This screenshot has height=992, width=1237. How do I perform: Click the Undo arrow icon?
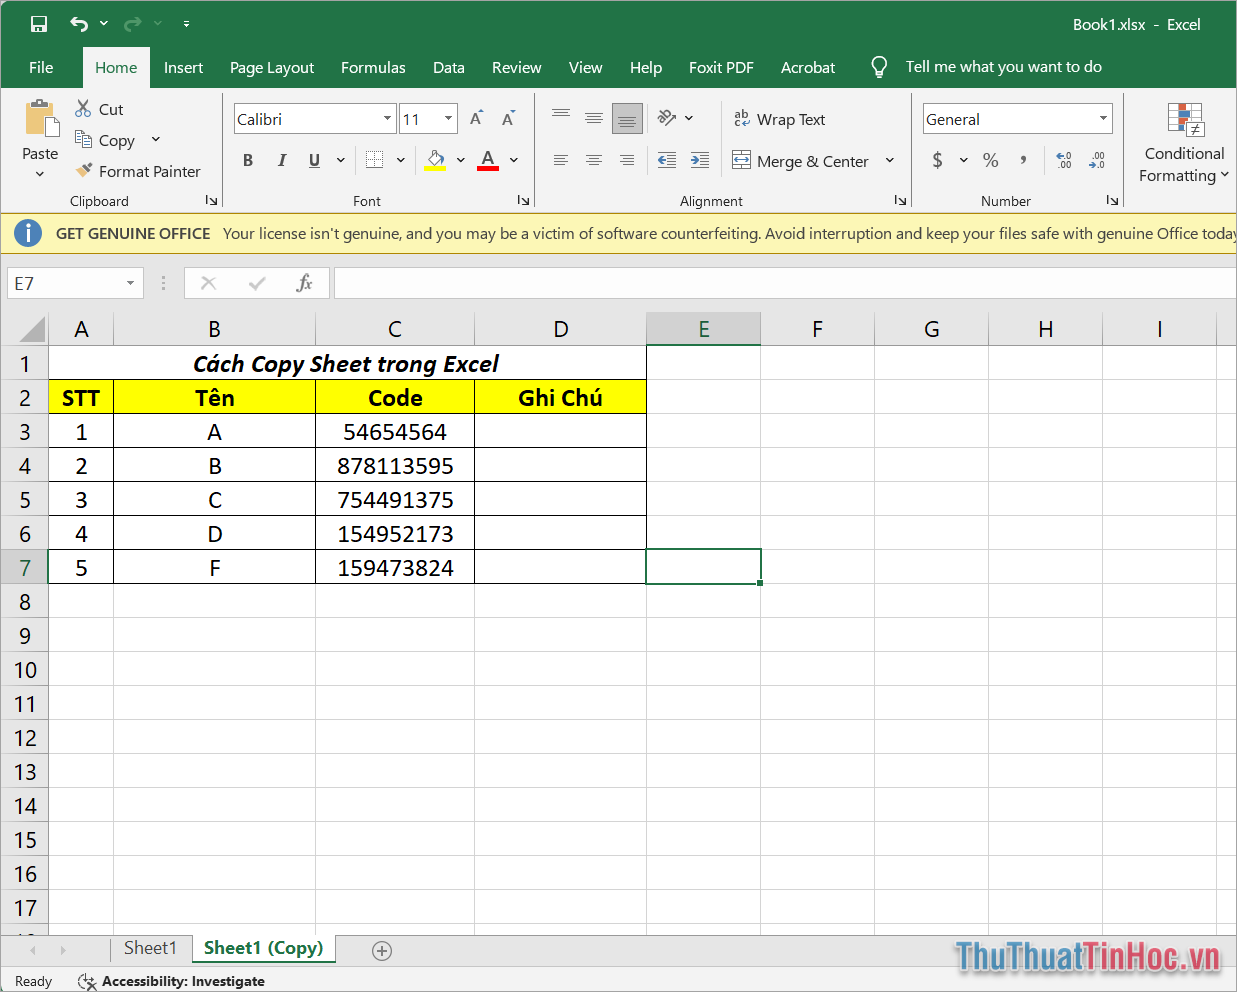coord(79,24)
